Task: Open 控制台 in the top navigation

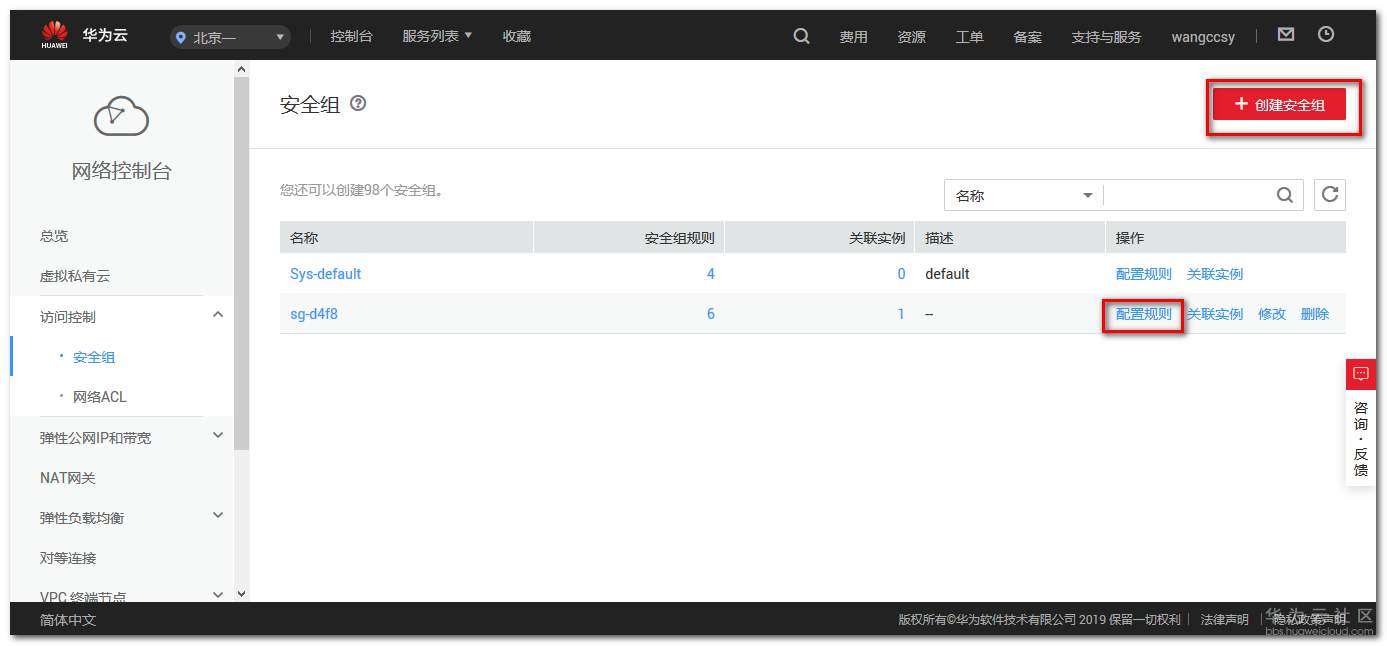Action: pos(351,36)
